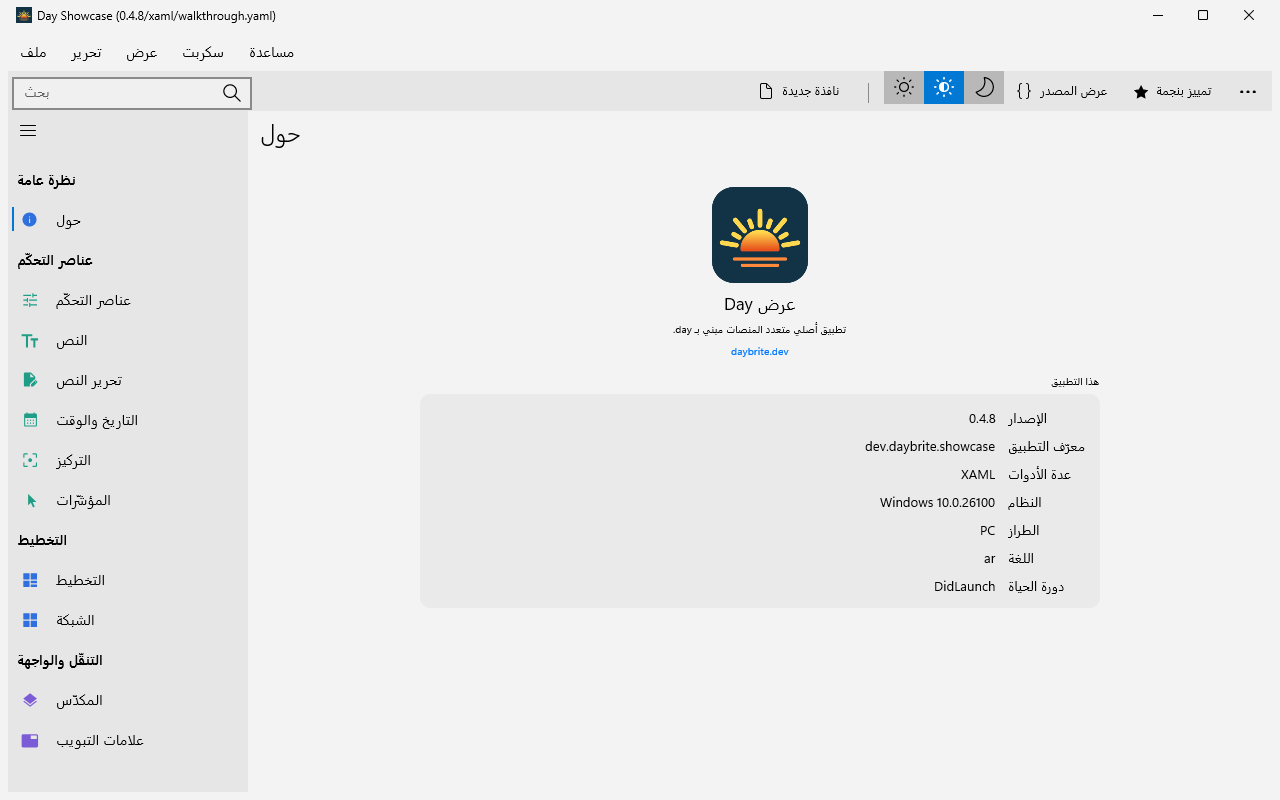Open the عرض menu
Image resolution: width=1280 pixels, height=800 pixels.
coord(142,52)
